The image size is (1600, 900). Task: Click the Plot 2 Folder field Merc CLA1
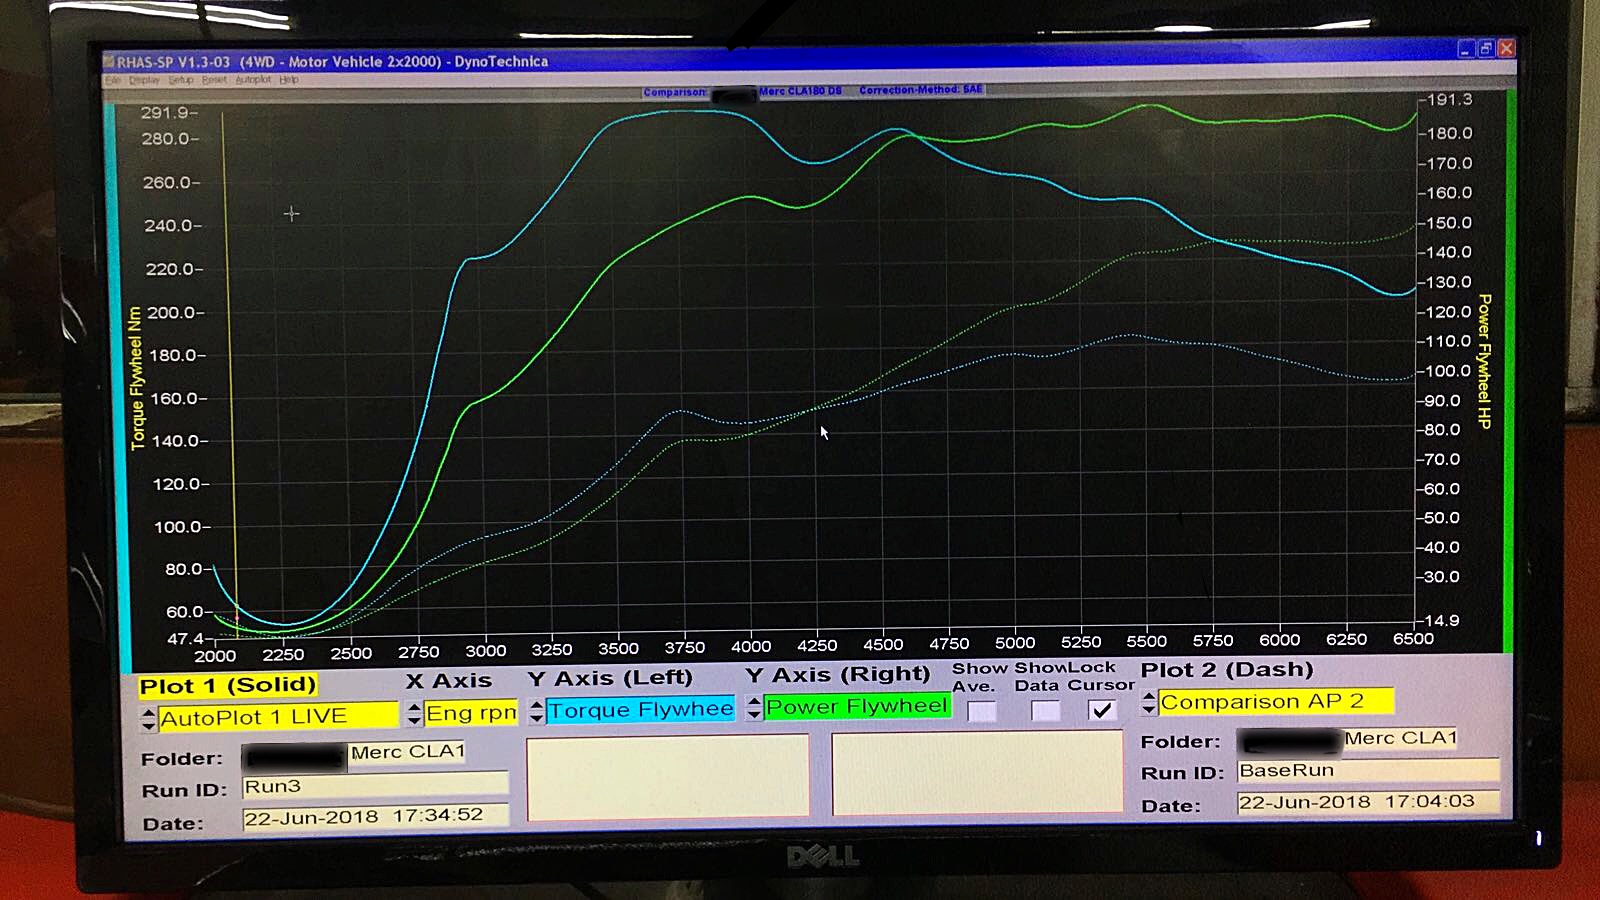pyautogui.click(x=1347, y=739)
